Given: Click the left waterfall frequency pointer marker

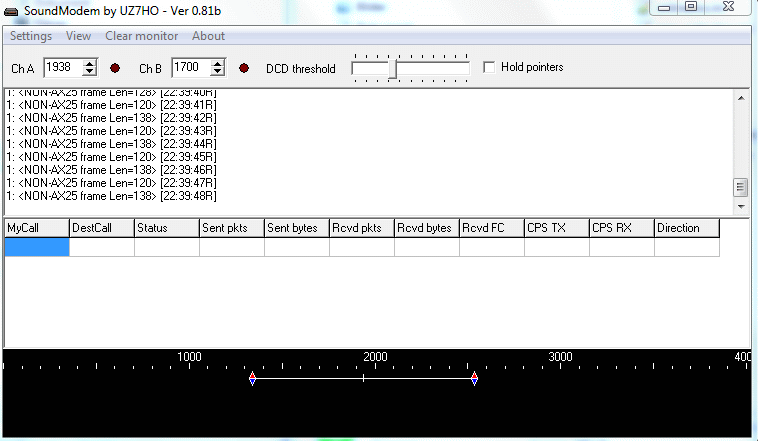Looking at the screenshot, I should (x=252, y=379).
